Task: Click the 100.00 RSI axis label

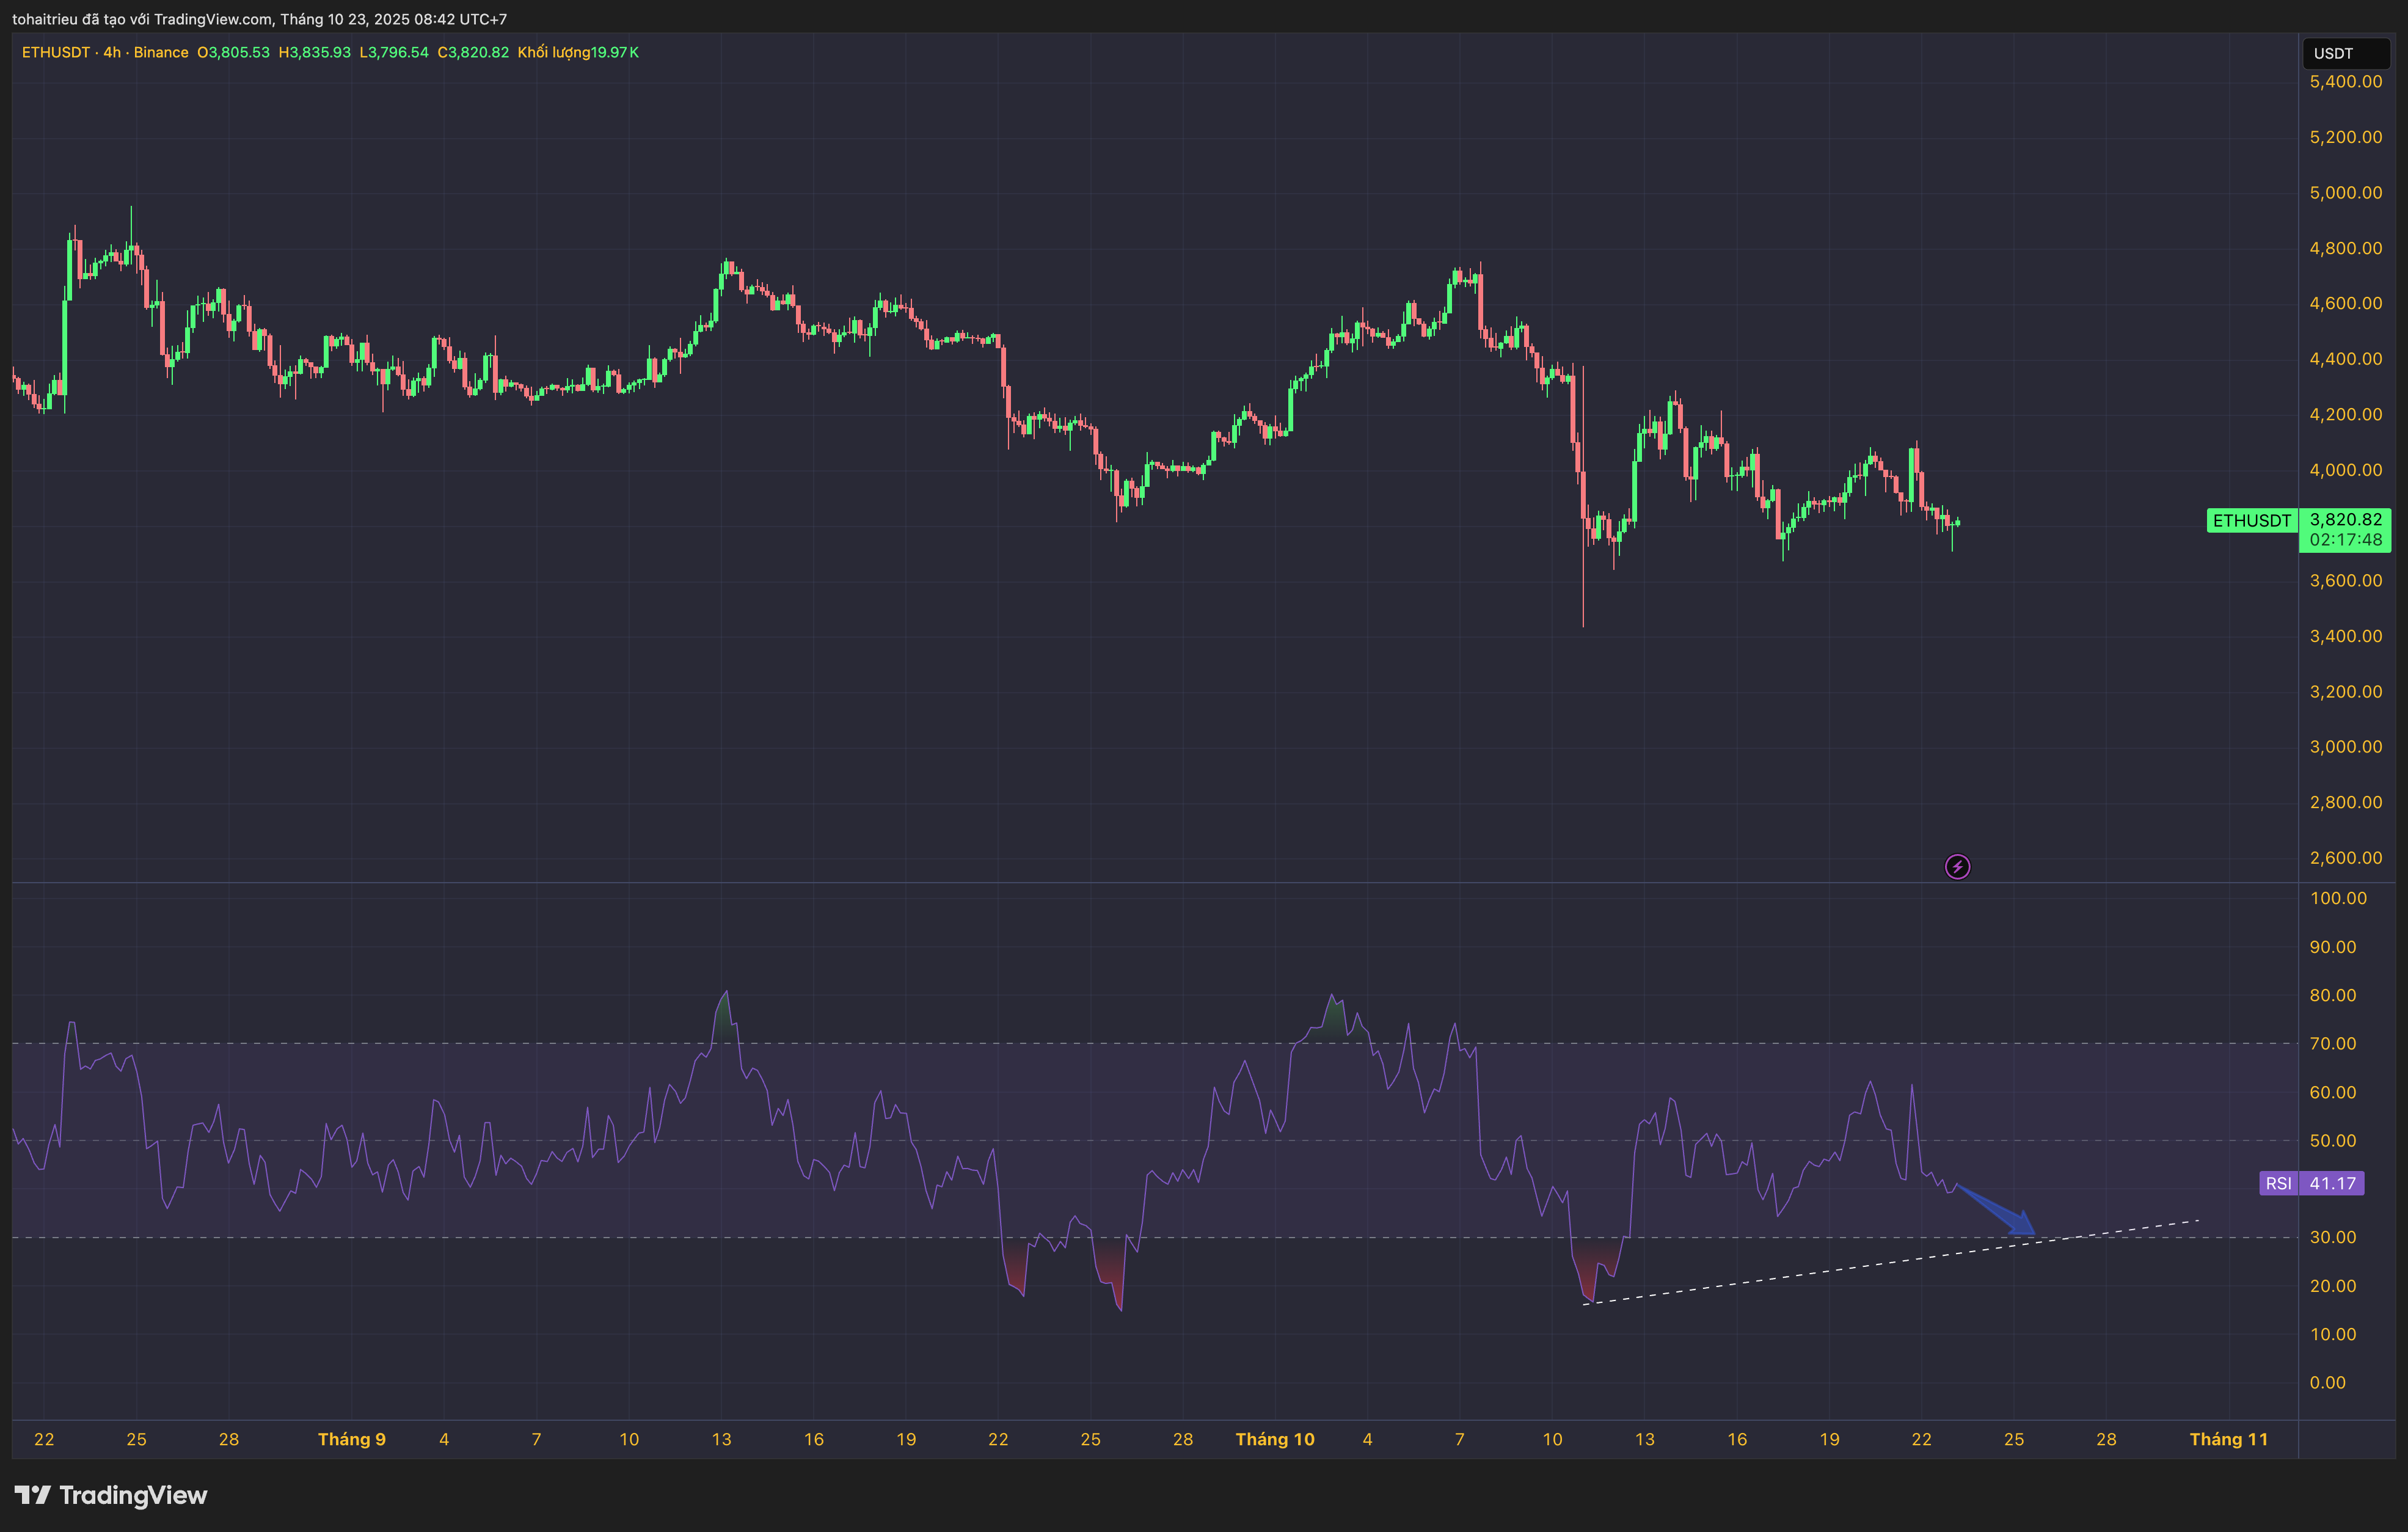Action: [x=2338, y=898]
